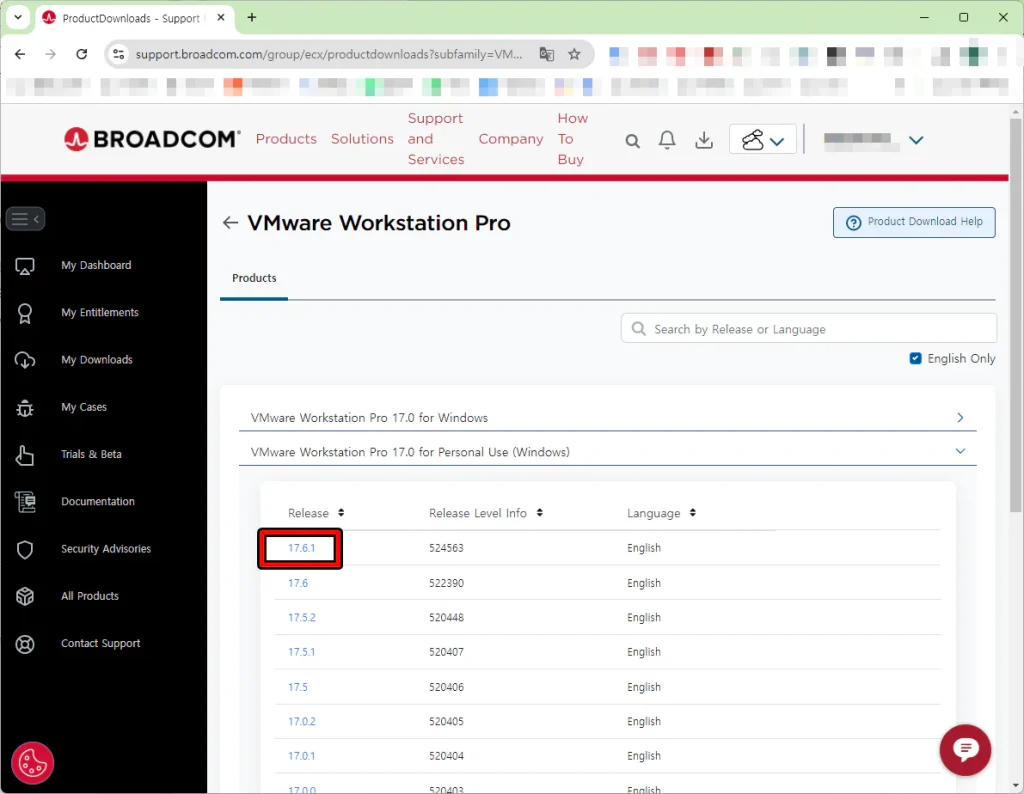This screenshot has height=794, width=1024.
Task: Expand VMware Workstation Pro 17.0 for Windows
Action: (959, 418)
